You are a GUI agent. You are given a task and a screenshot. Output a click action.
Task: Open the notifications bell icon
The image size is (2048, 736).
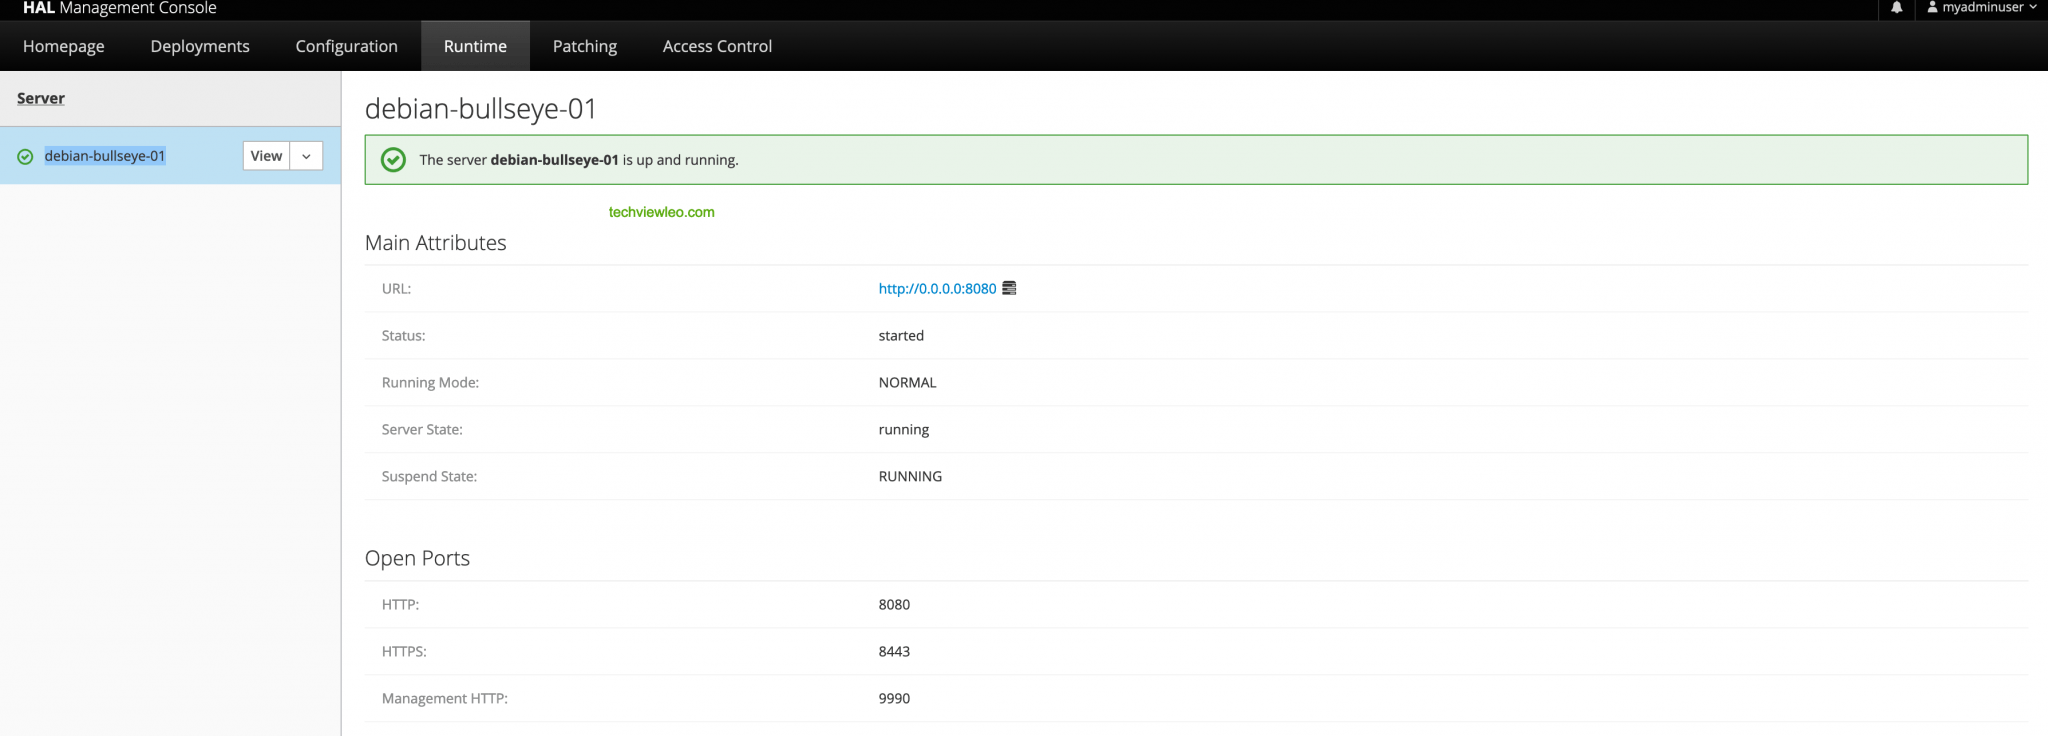(1896, 8)
